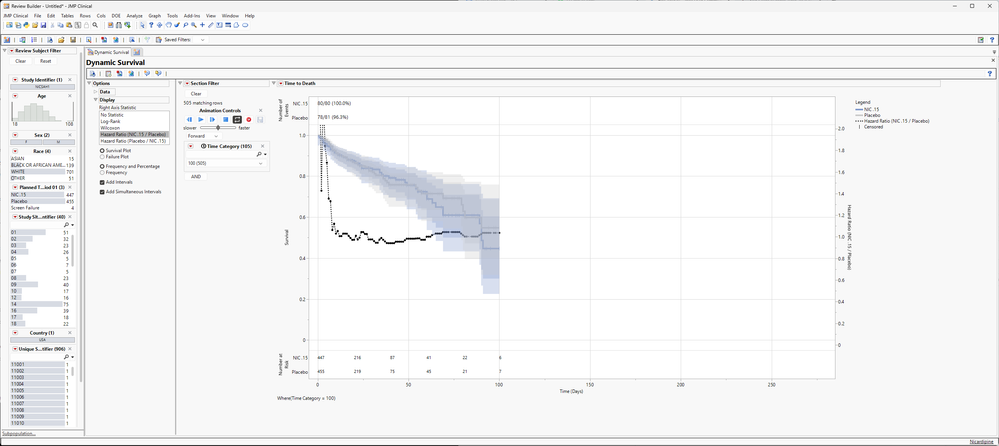Click the Search magnifier icon in main toolbar
Image resolution: width=999 pixels, height=446 pixels.
coord(95,25)
